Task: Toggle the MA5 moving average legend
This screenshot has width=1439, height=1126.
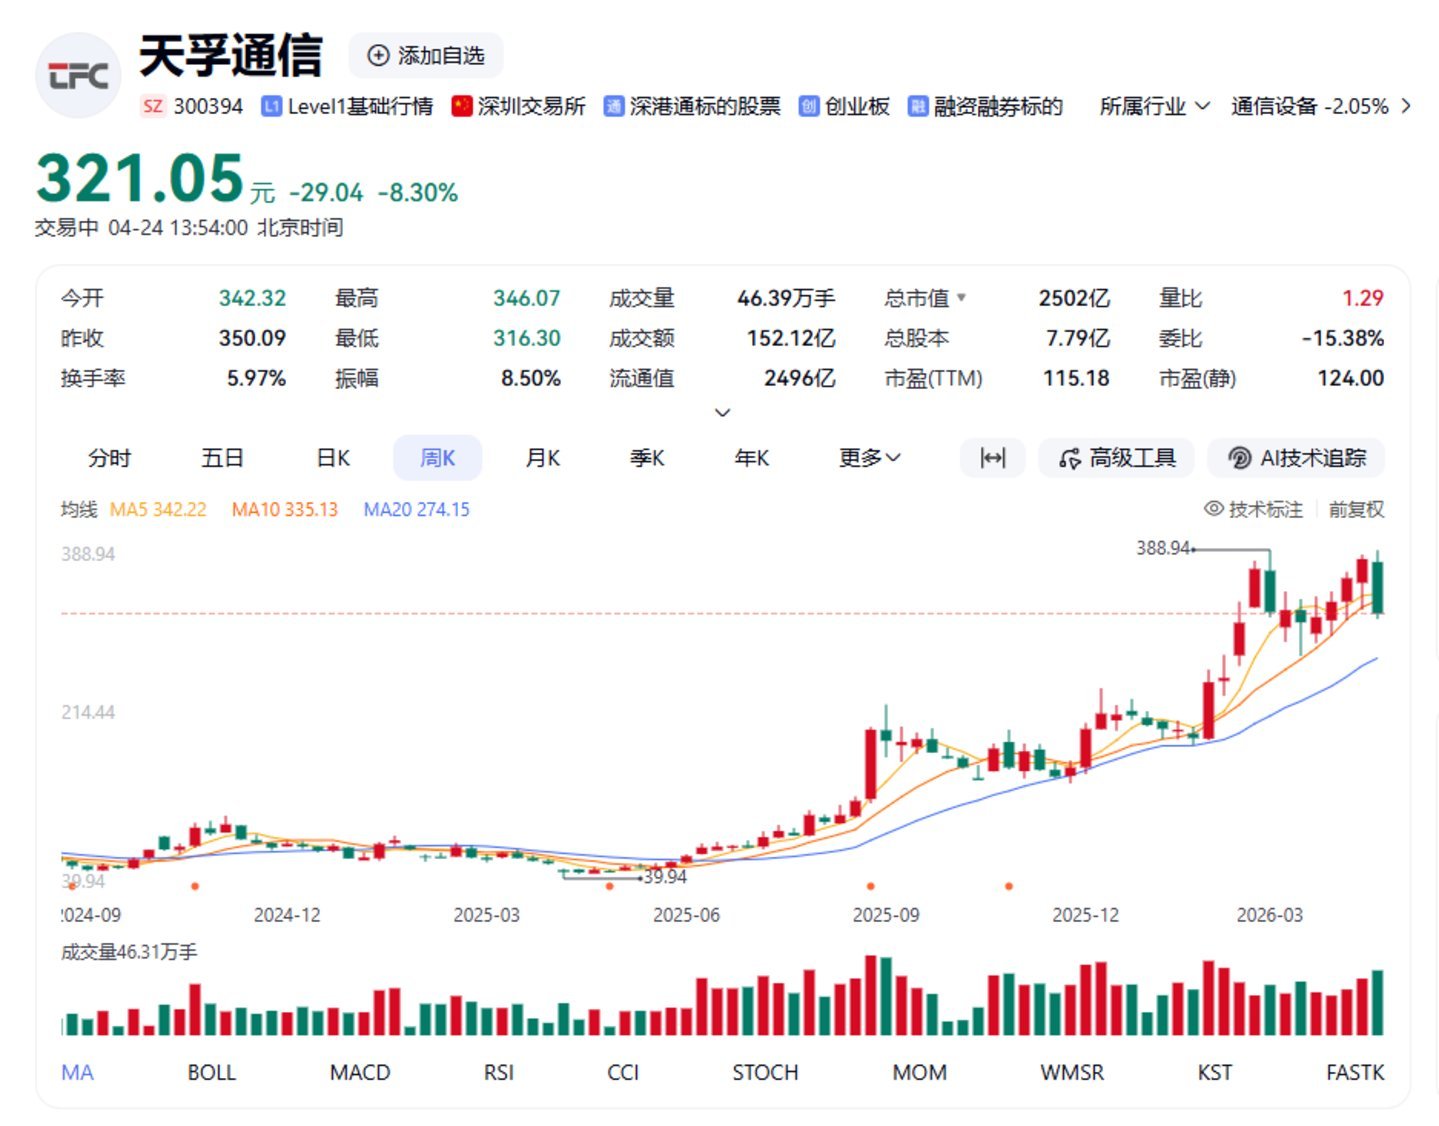Action: 156,509
